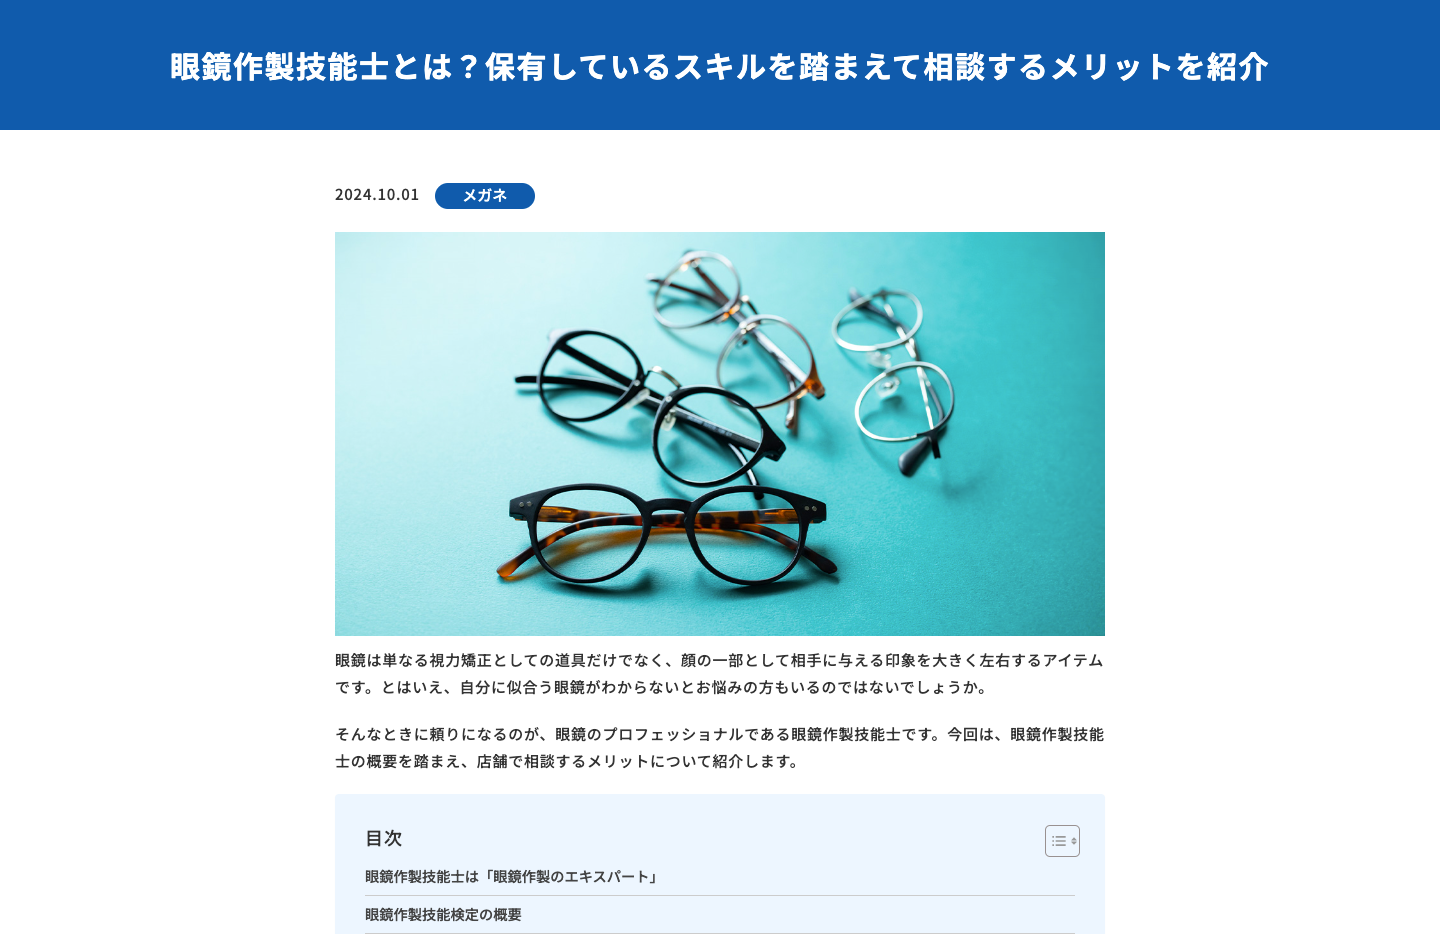Click the article title 眼鏡作製技能士とは？
Screen dimensions: 1440x934
pos(327,67)
